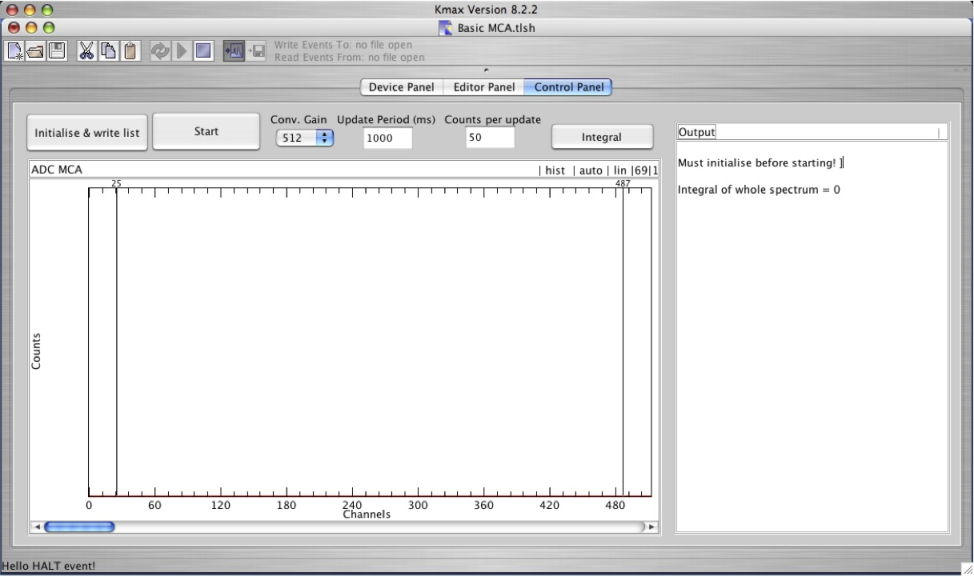
Task: Click the 'ADC MCA' histogram title
Action: 57,170
